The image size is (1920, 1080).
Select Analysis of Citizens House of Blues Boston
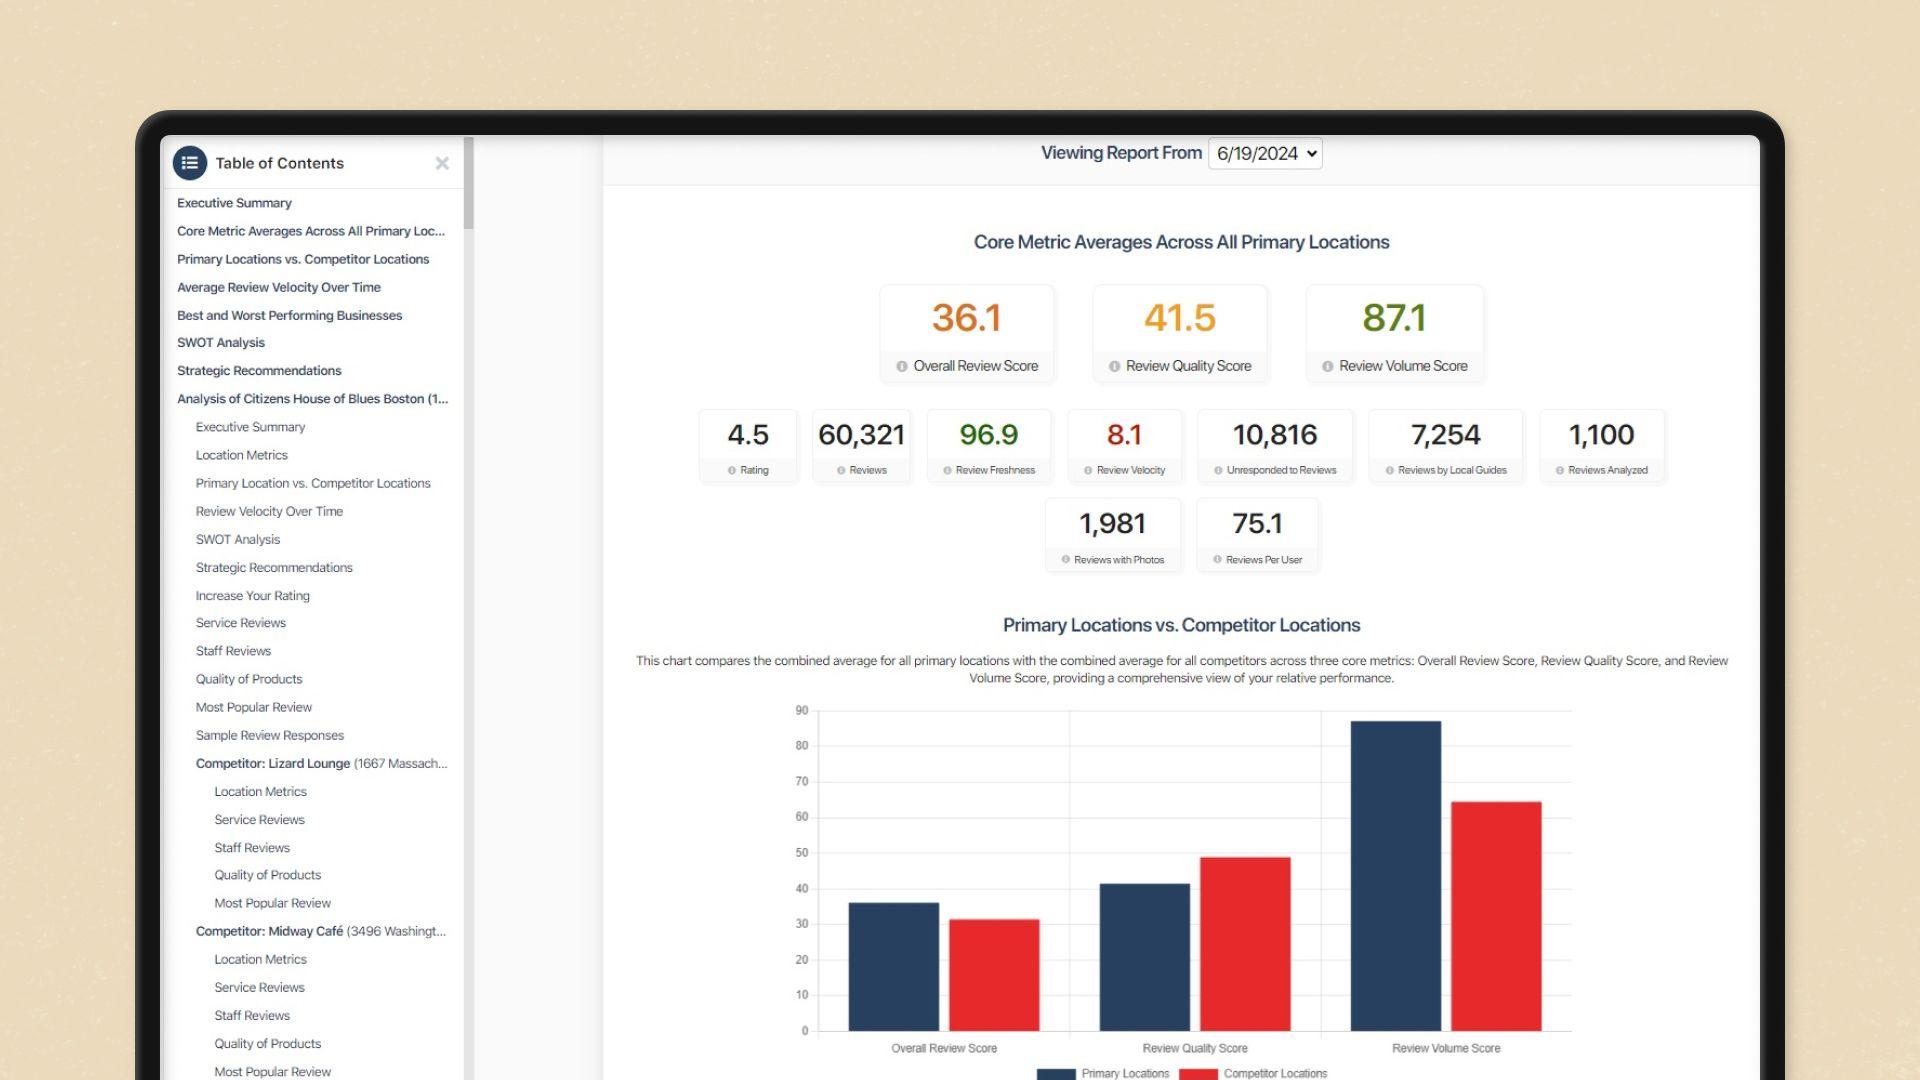pyautogui.click(x=312, y=399)
